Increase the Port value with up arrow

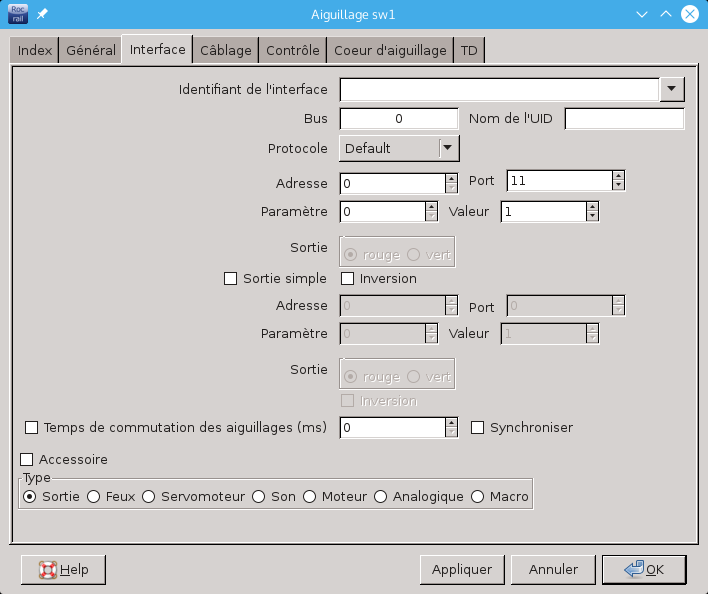click(619, 176)
